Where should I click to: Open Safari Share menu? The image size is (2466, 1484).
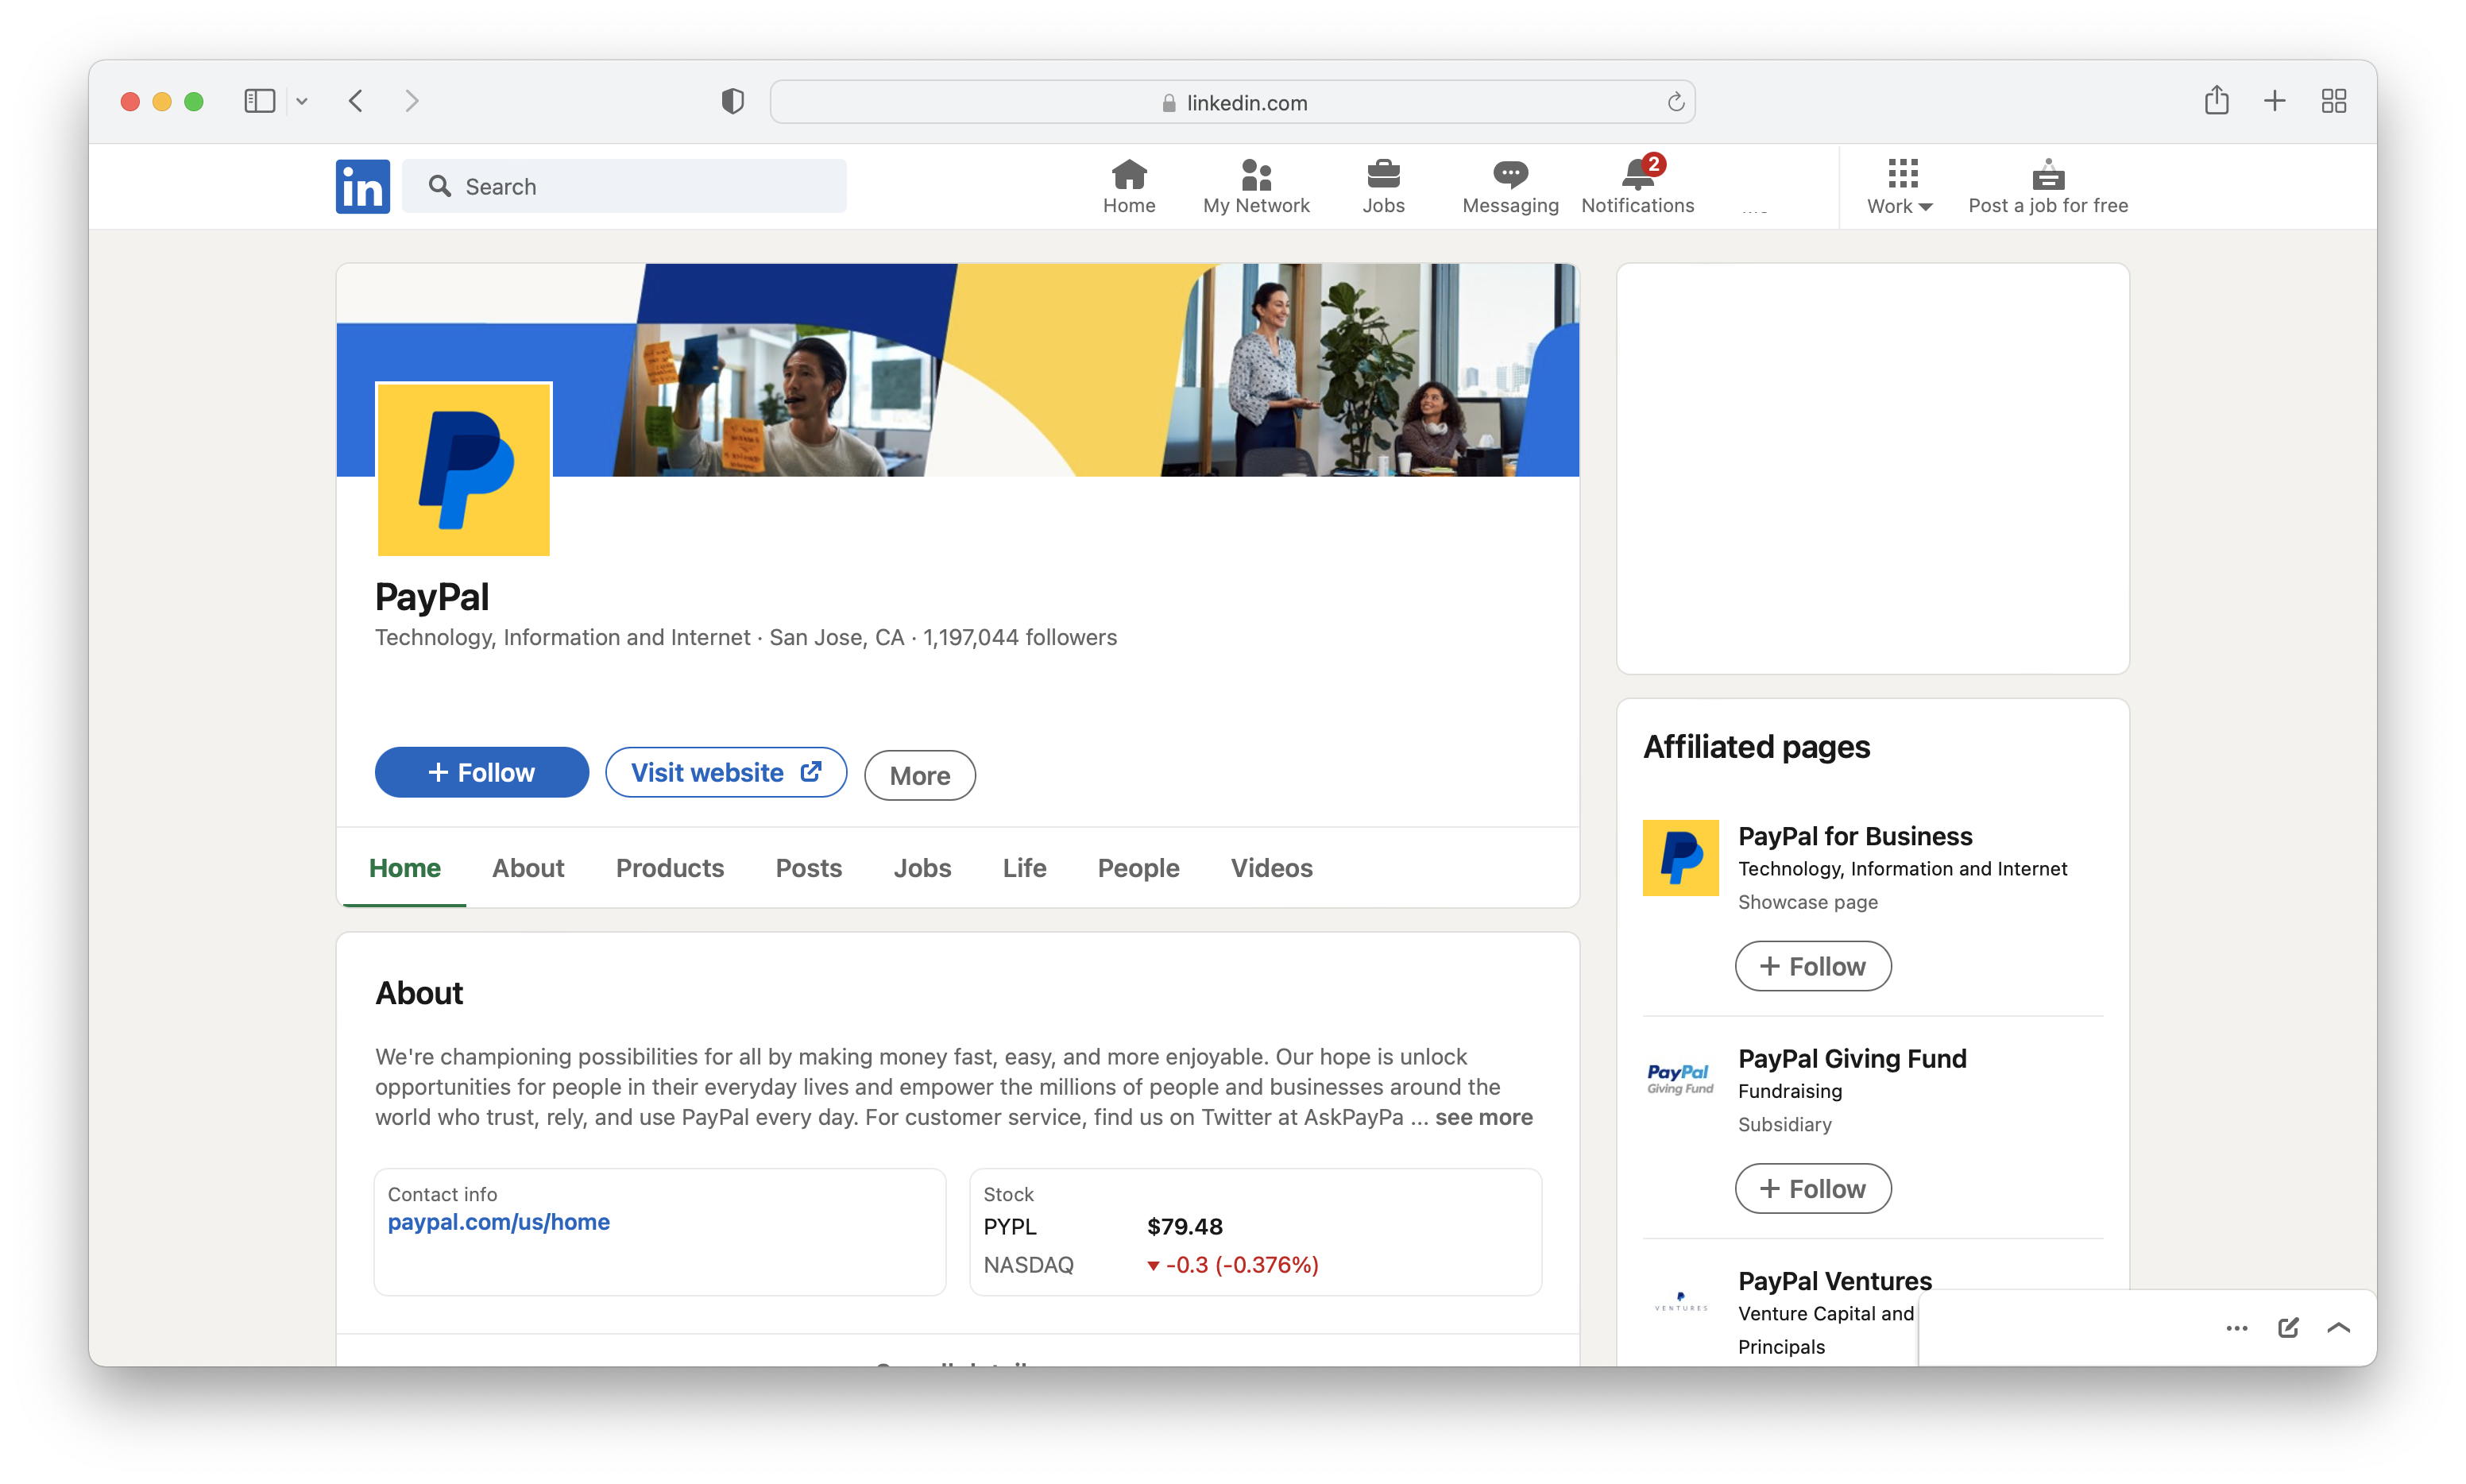click(2216, 100)
